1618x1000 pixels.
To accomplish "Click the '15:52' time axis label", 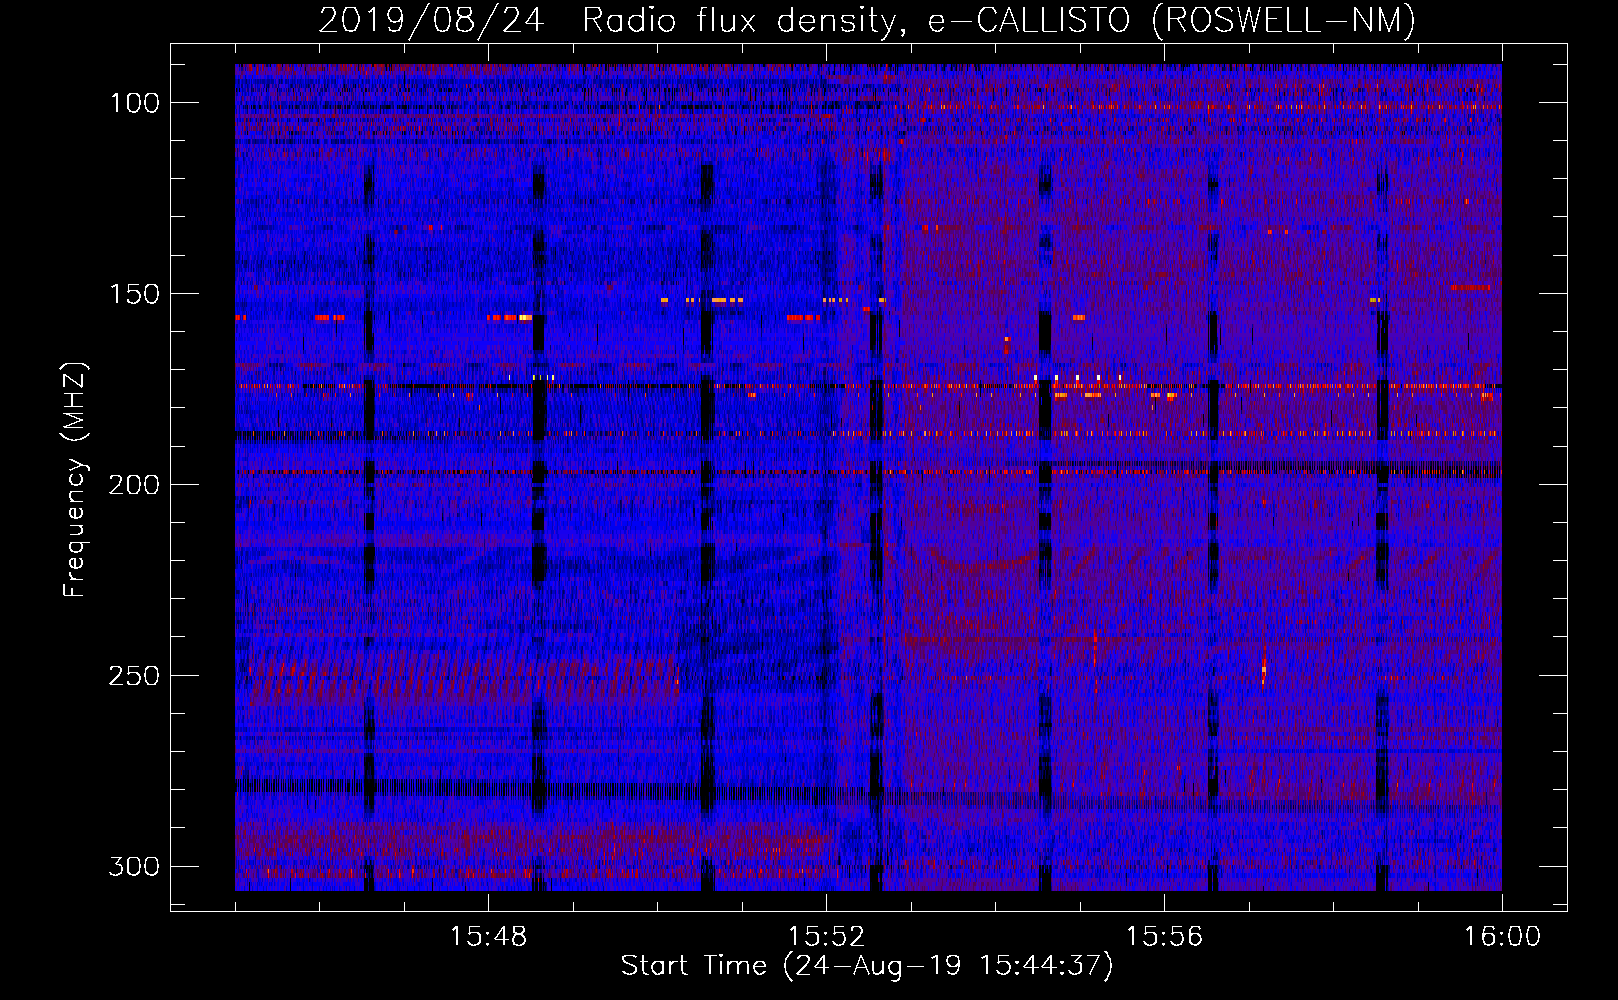I will click(x=826, y=937).
